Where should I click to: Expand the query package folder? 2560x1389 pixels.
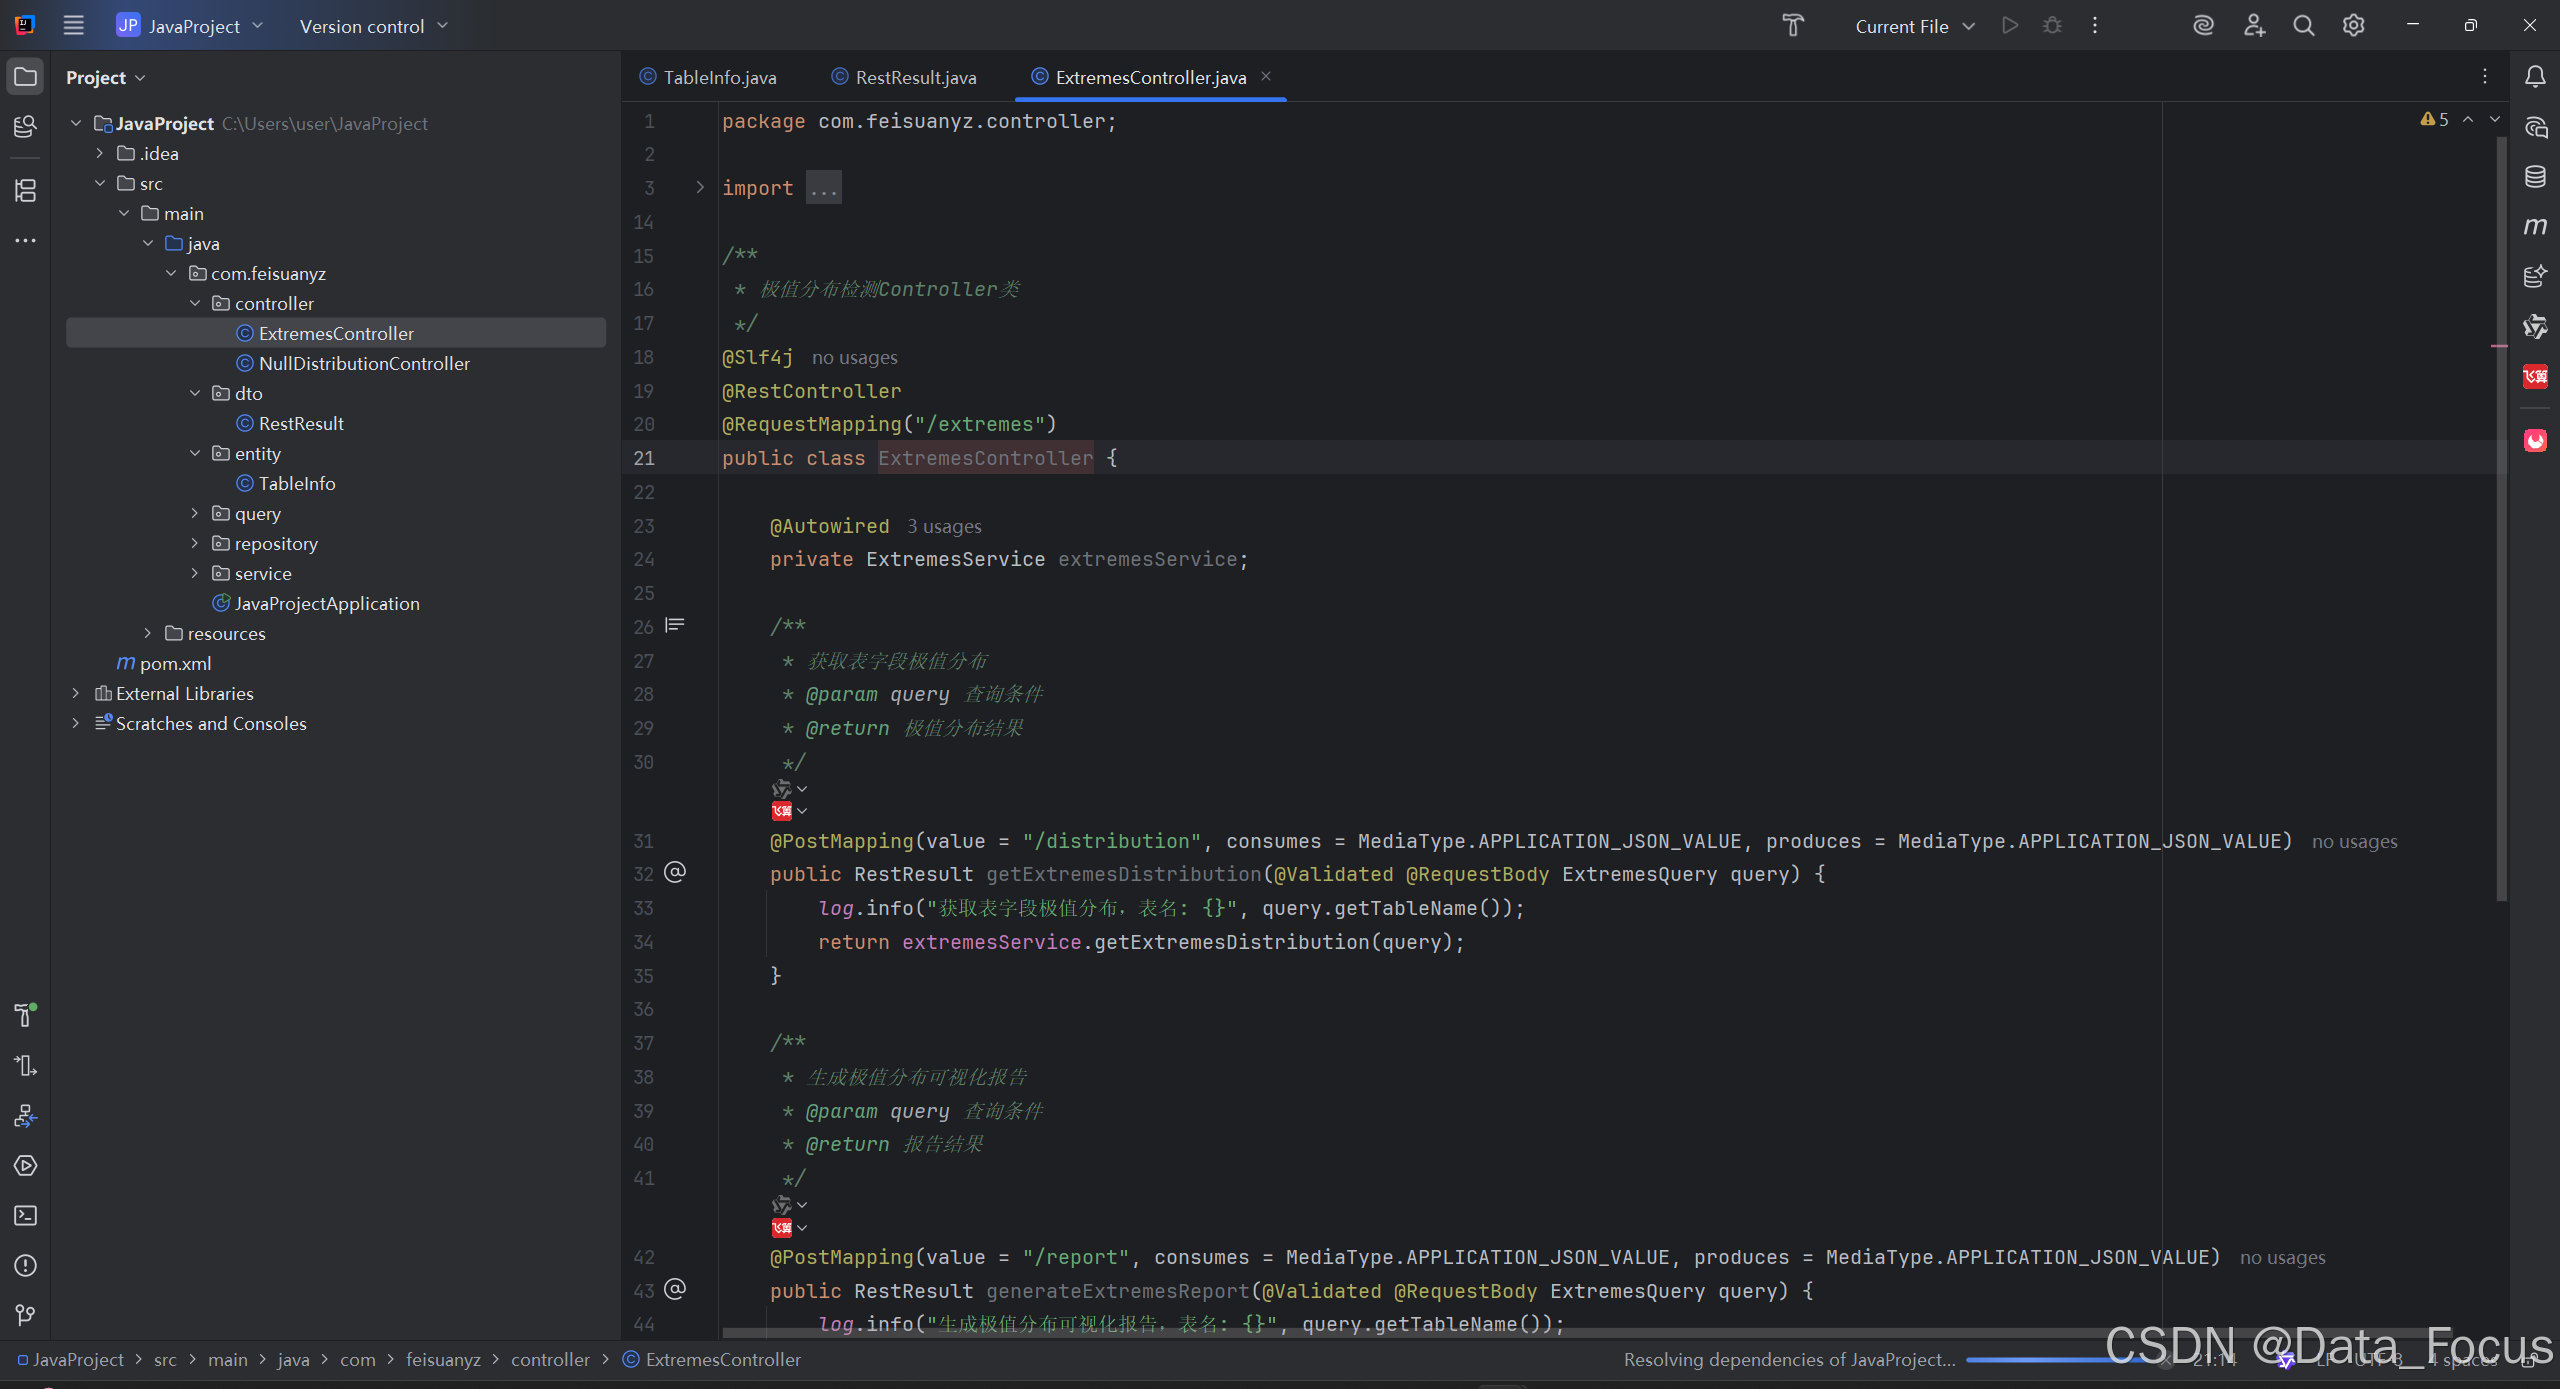click(195, 513)
